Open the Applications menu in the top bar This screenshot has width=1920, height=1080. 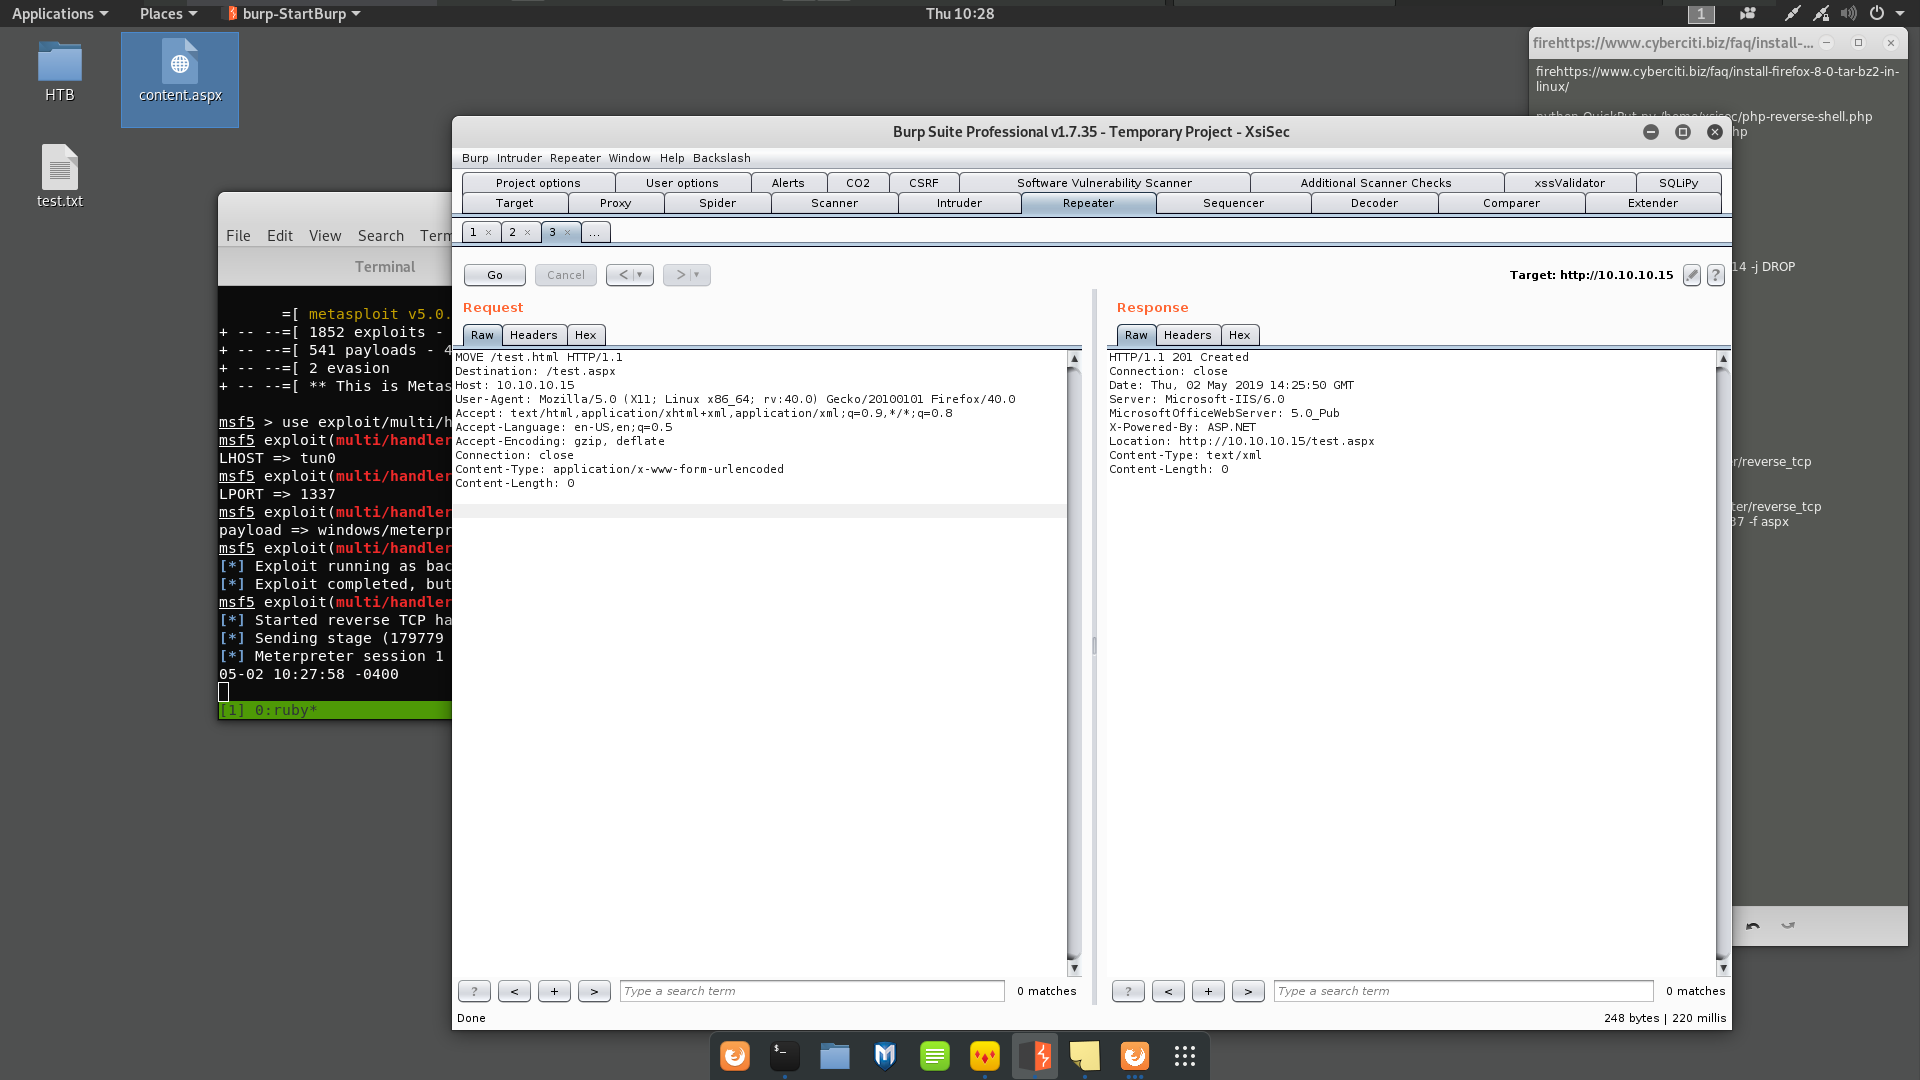(x=60, y=14)
